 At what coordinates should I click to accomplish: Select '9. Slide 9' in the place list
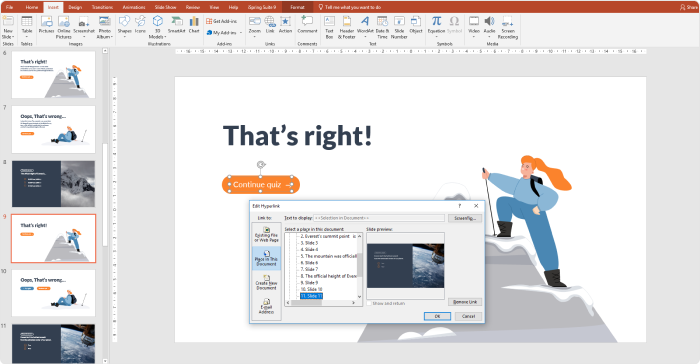[309, 283]
